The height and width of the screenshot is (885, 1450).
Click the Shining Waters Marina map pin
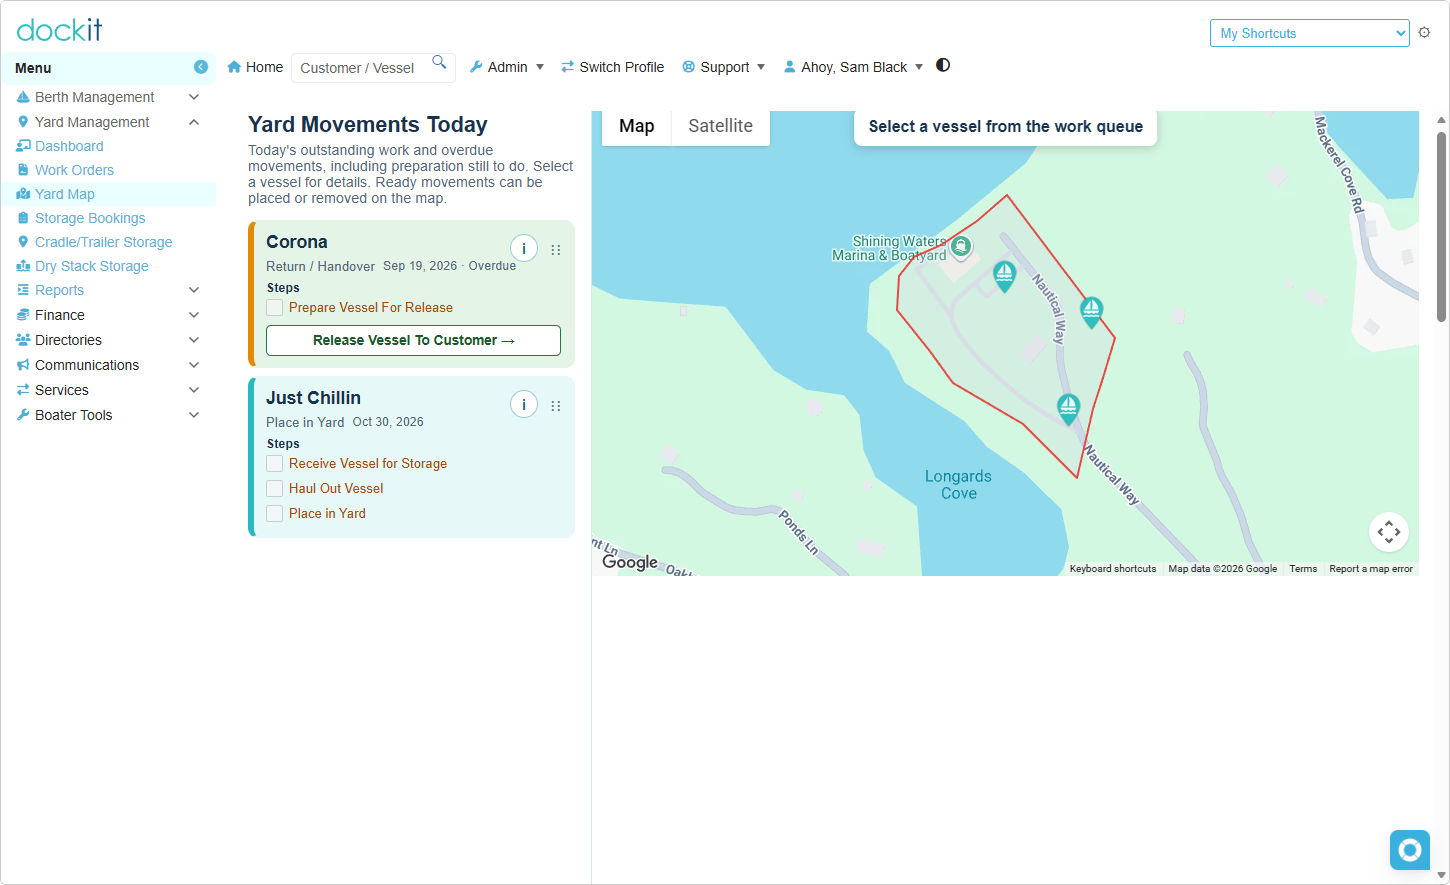[x=961, y=246]
